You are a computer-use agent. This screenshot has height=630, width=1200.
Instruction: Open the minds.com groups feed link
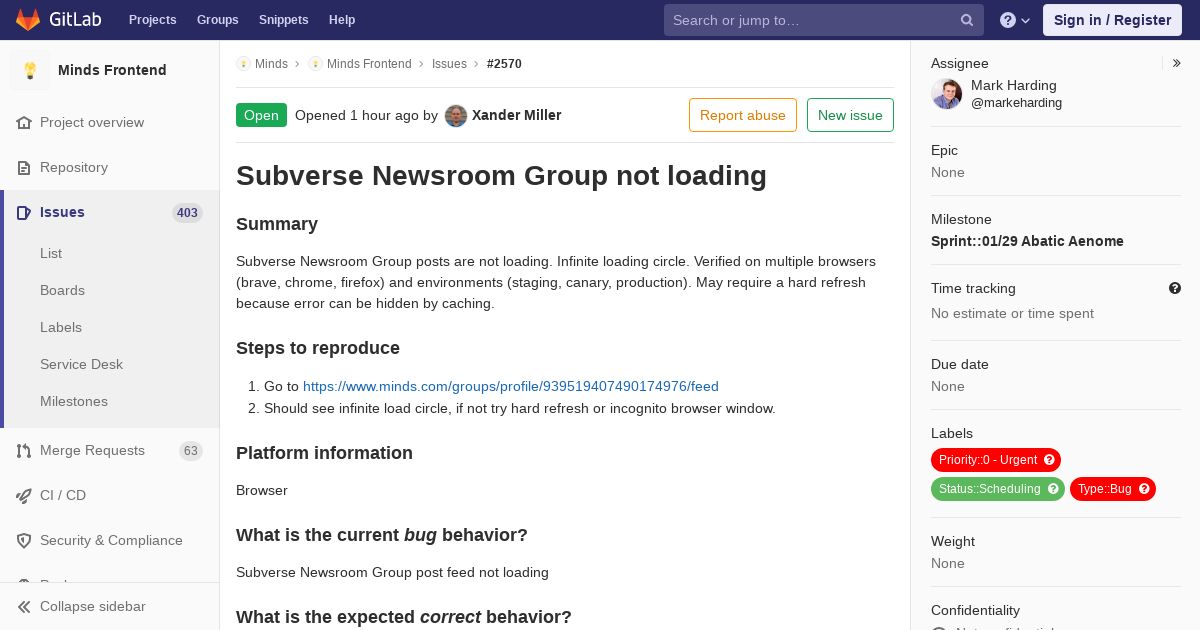(x=511, y=386)
